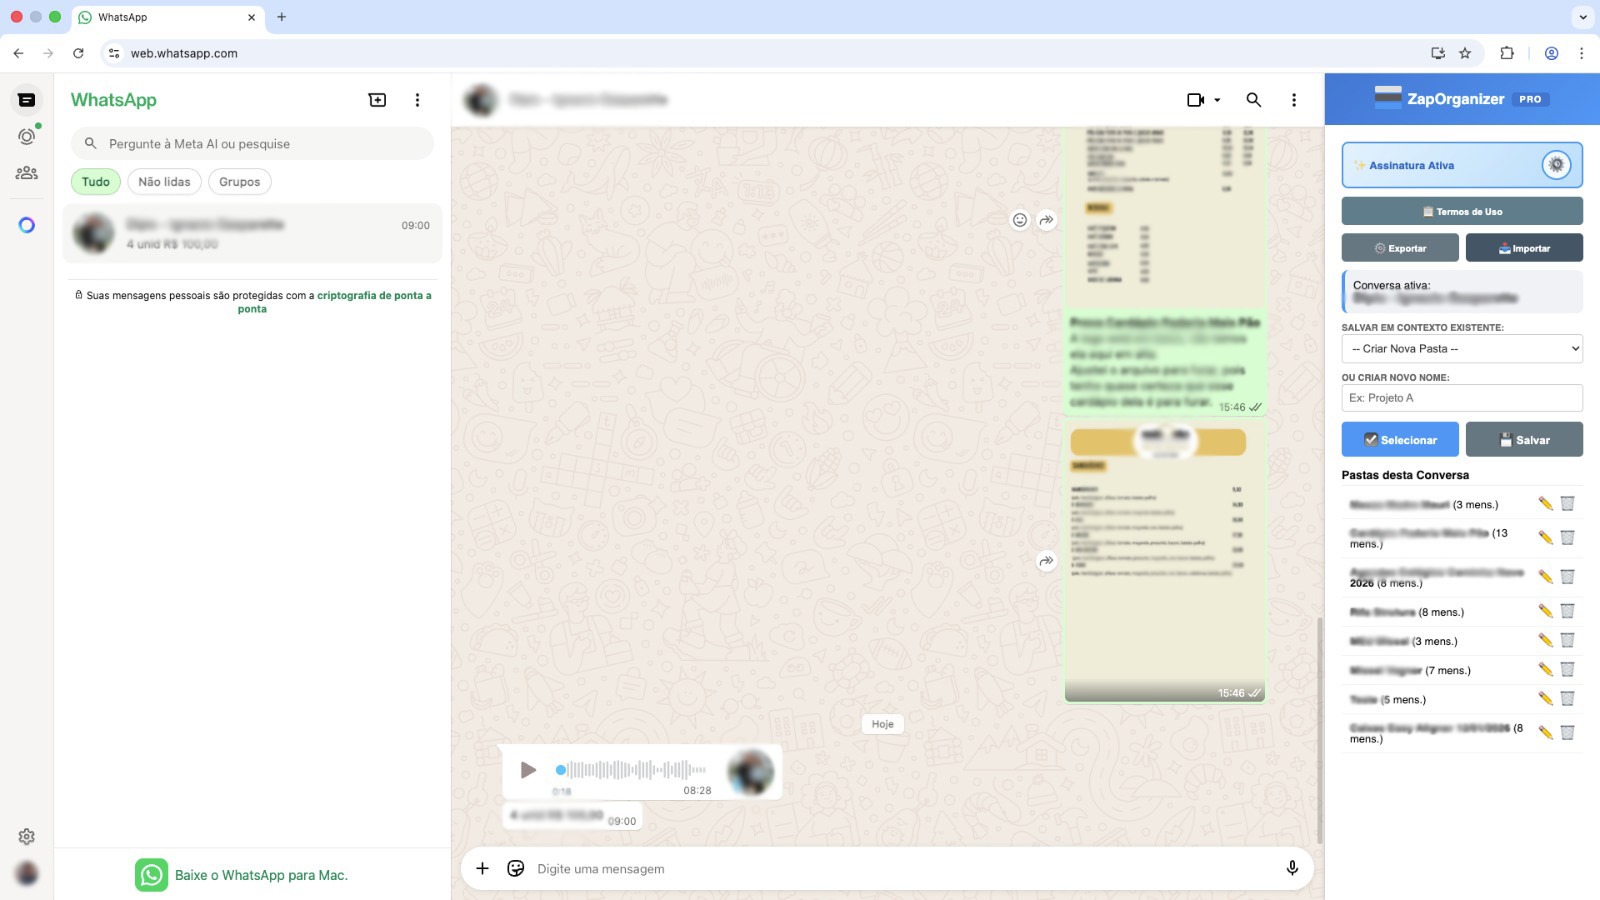Select the Status icon in the sidebar
Viewport: 1600px width, 900px height.
click(x=27, y=136)
